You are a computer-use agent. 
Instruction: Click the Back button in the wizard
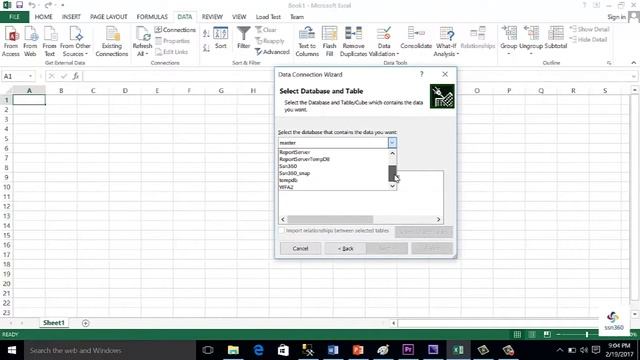coord(345,248)
